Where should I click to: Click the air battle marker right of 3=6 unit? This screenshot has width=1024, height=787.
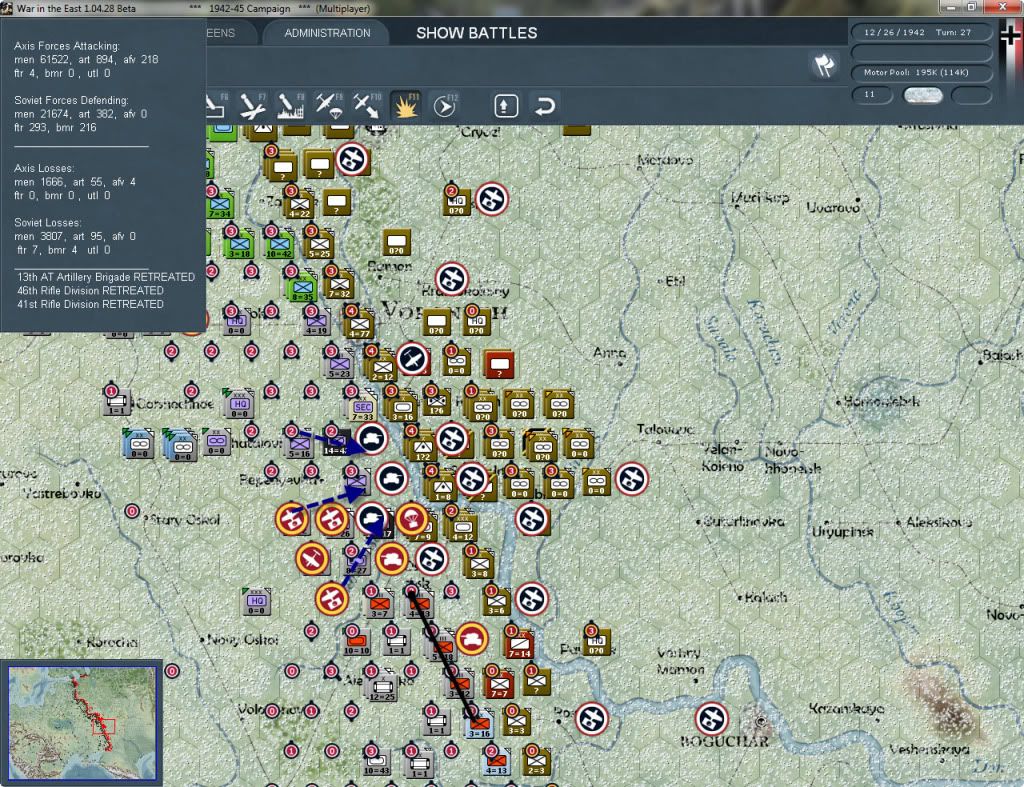pos(532,599)
